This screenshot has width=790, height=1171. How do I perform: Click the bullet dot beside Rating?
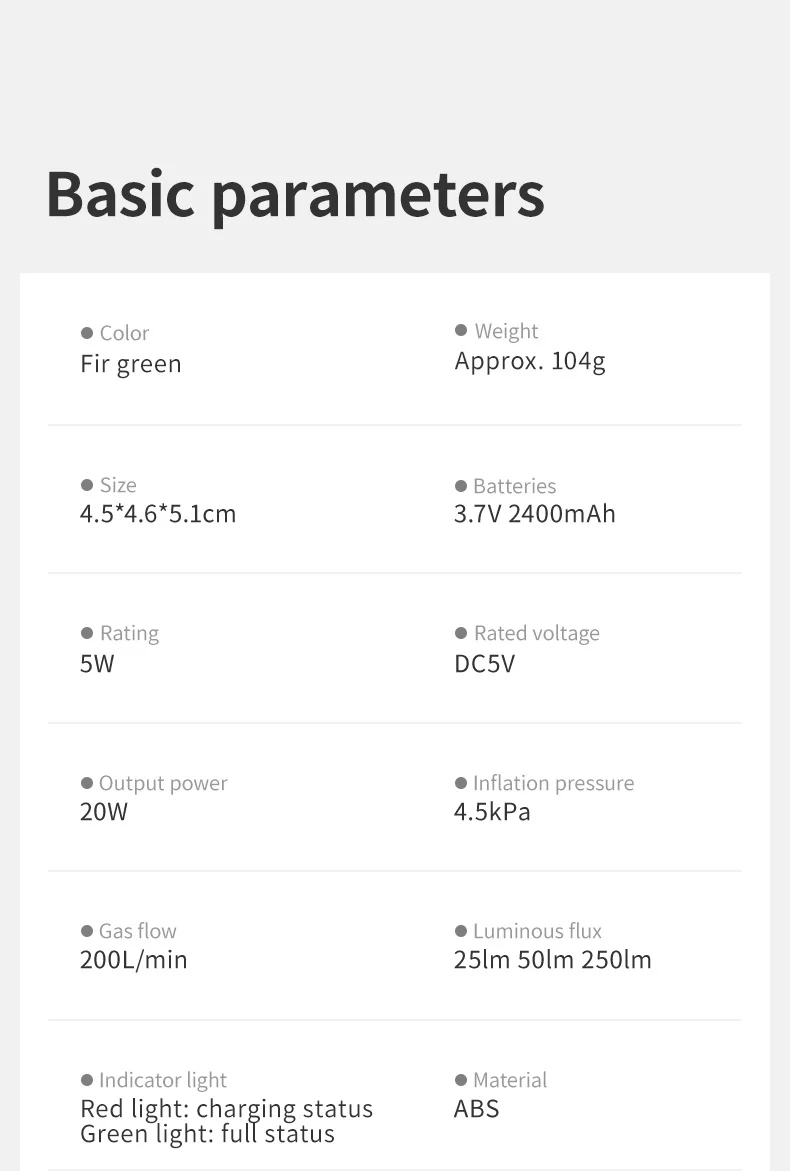tap(87, 633)
